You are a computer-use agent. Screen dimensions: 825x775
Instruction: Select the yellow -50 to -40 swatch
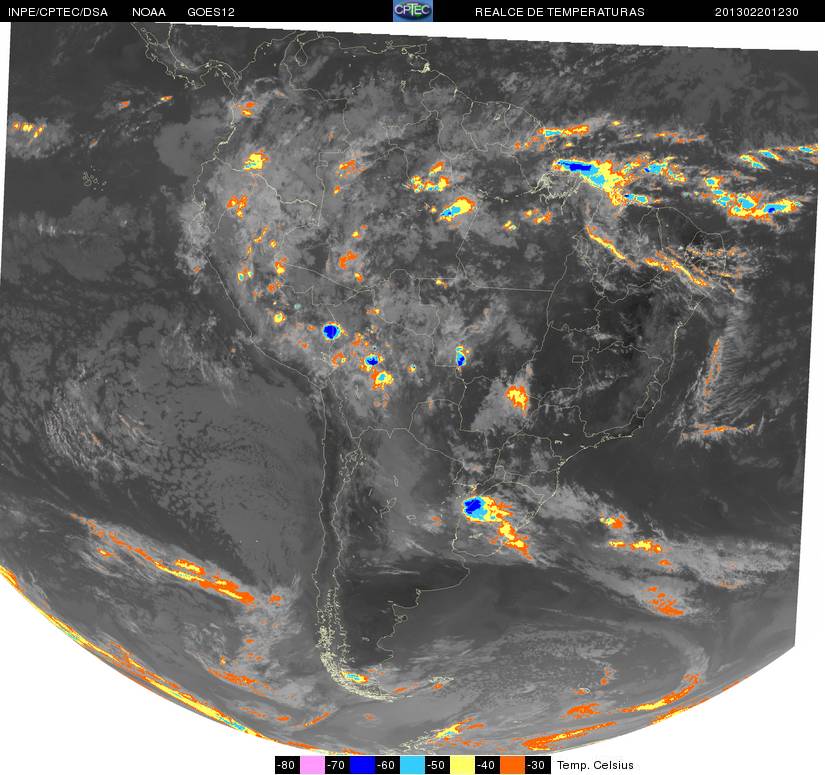pyautogui.click(x=462, y=764)
